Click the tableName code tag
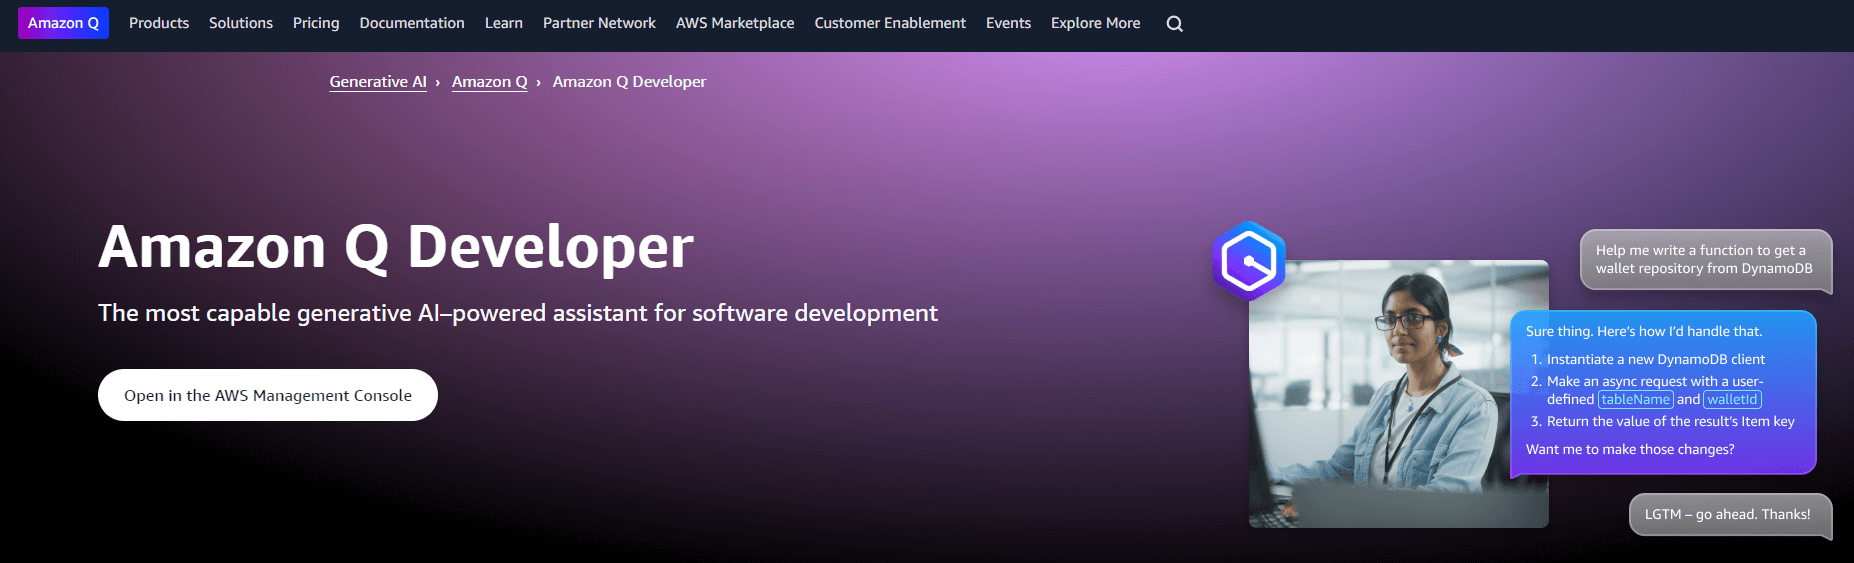The height and width of the screenshot is (563, 1854). (x=1635, y=400)
